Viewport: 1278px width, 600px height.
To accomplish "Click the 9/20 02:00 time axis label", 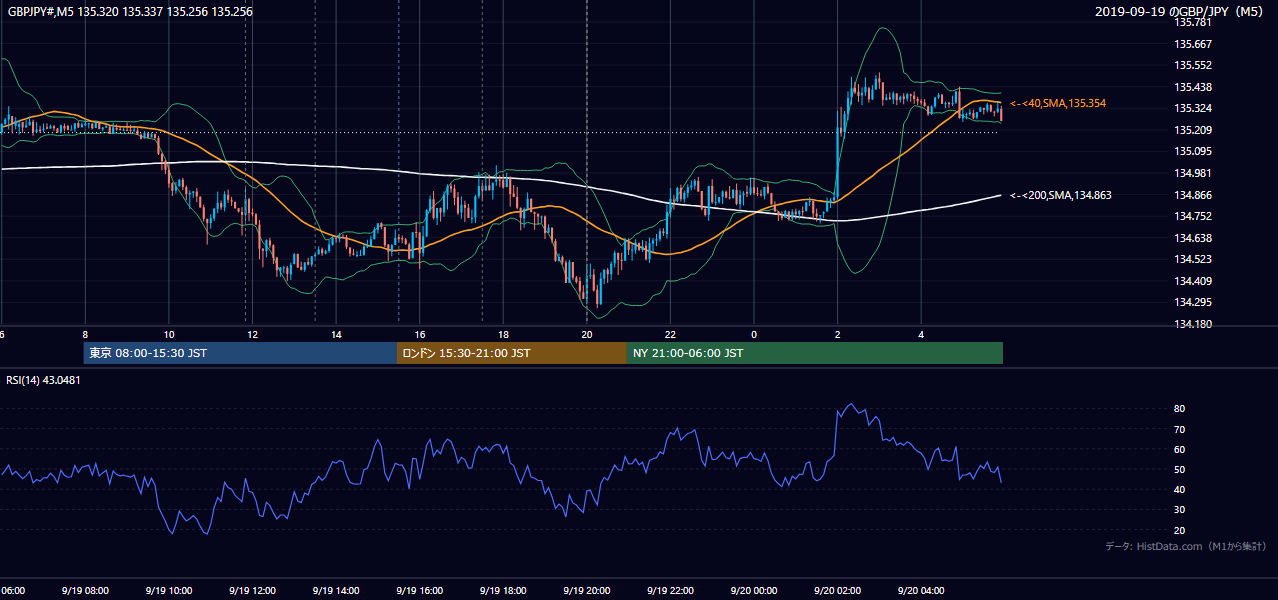I will click(x=838, y=591).
